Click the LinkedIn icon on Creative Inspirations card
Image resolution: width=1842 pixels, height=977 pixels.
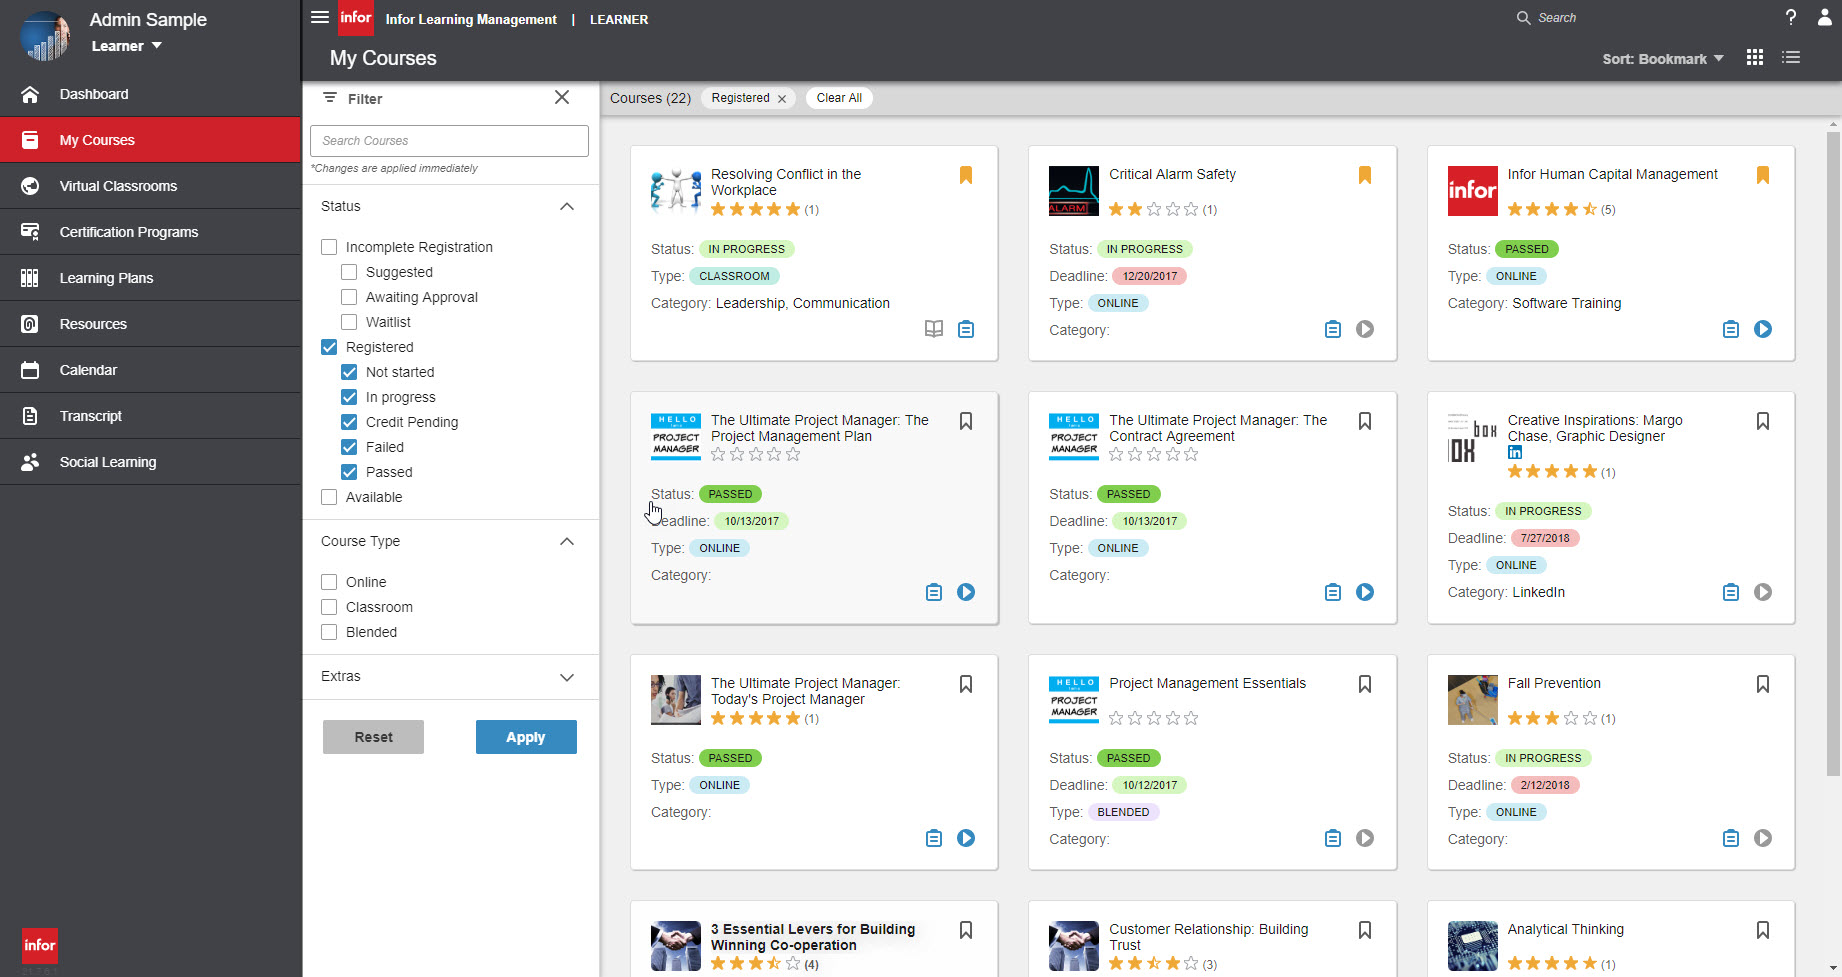1514,452
